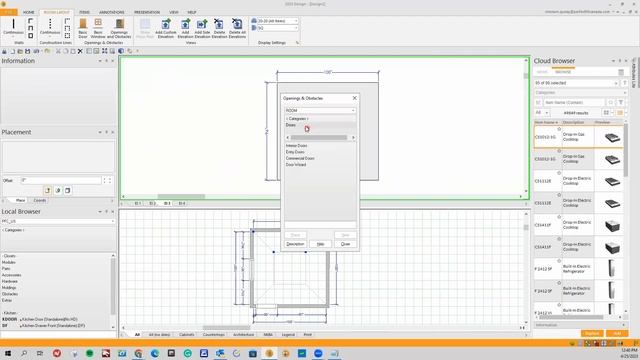Open the PRESENTATION ribbon tab
This screenshot has height=360, width=640.
147,12
